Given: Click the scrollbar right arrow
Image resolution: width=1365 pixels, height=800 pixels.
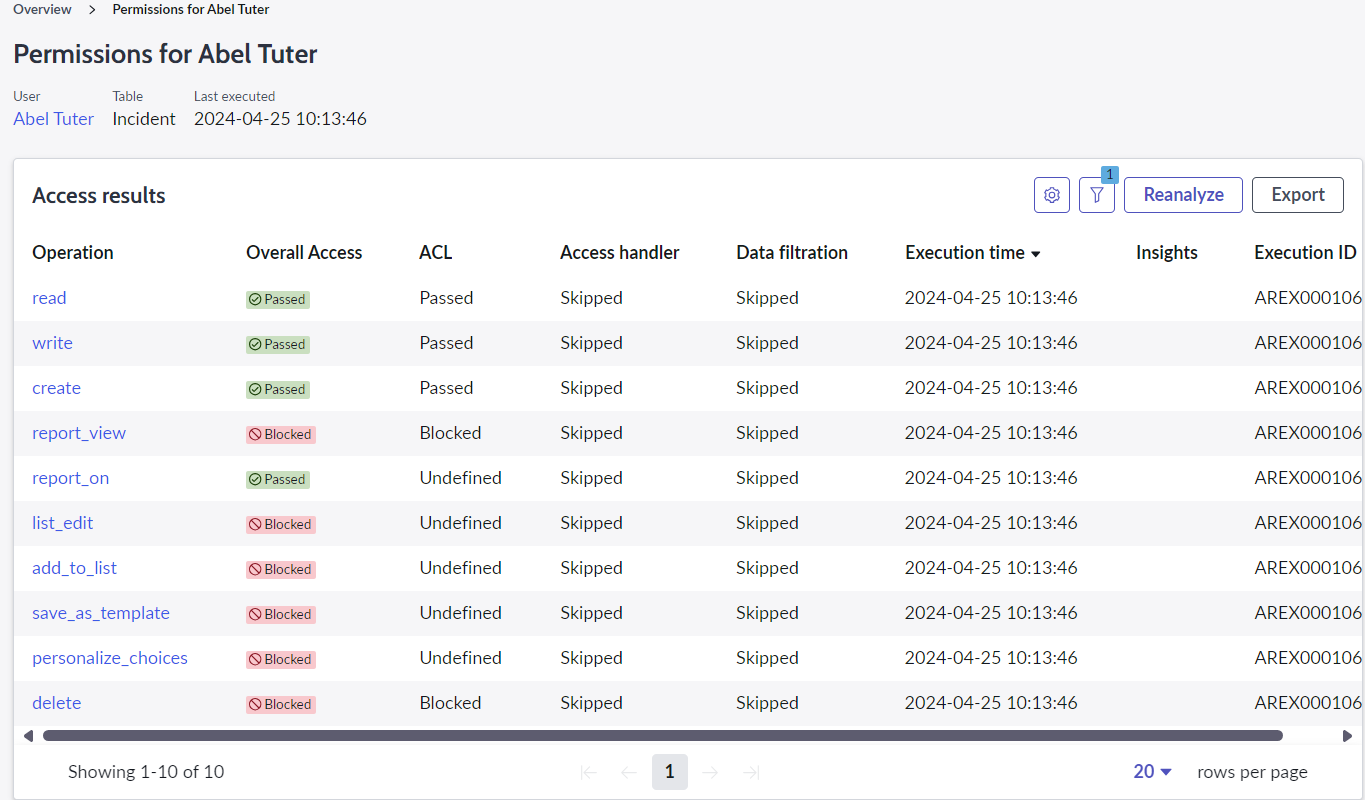Looking at the screenshot, I should (1347, 736).
